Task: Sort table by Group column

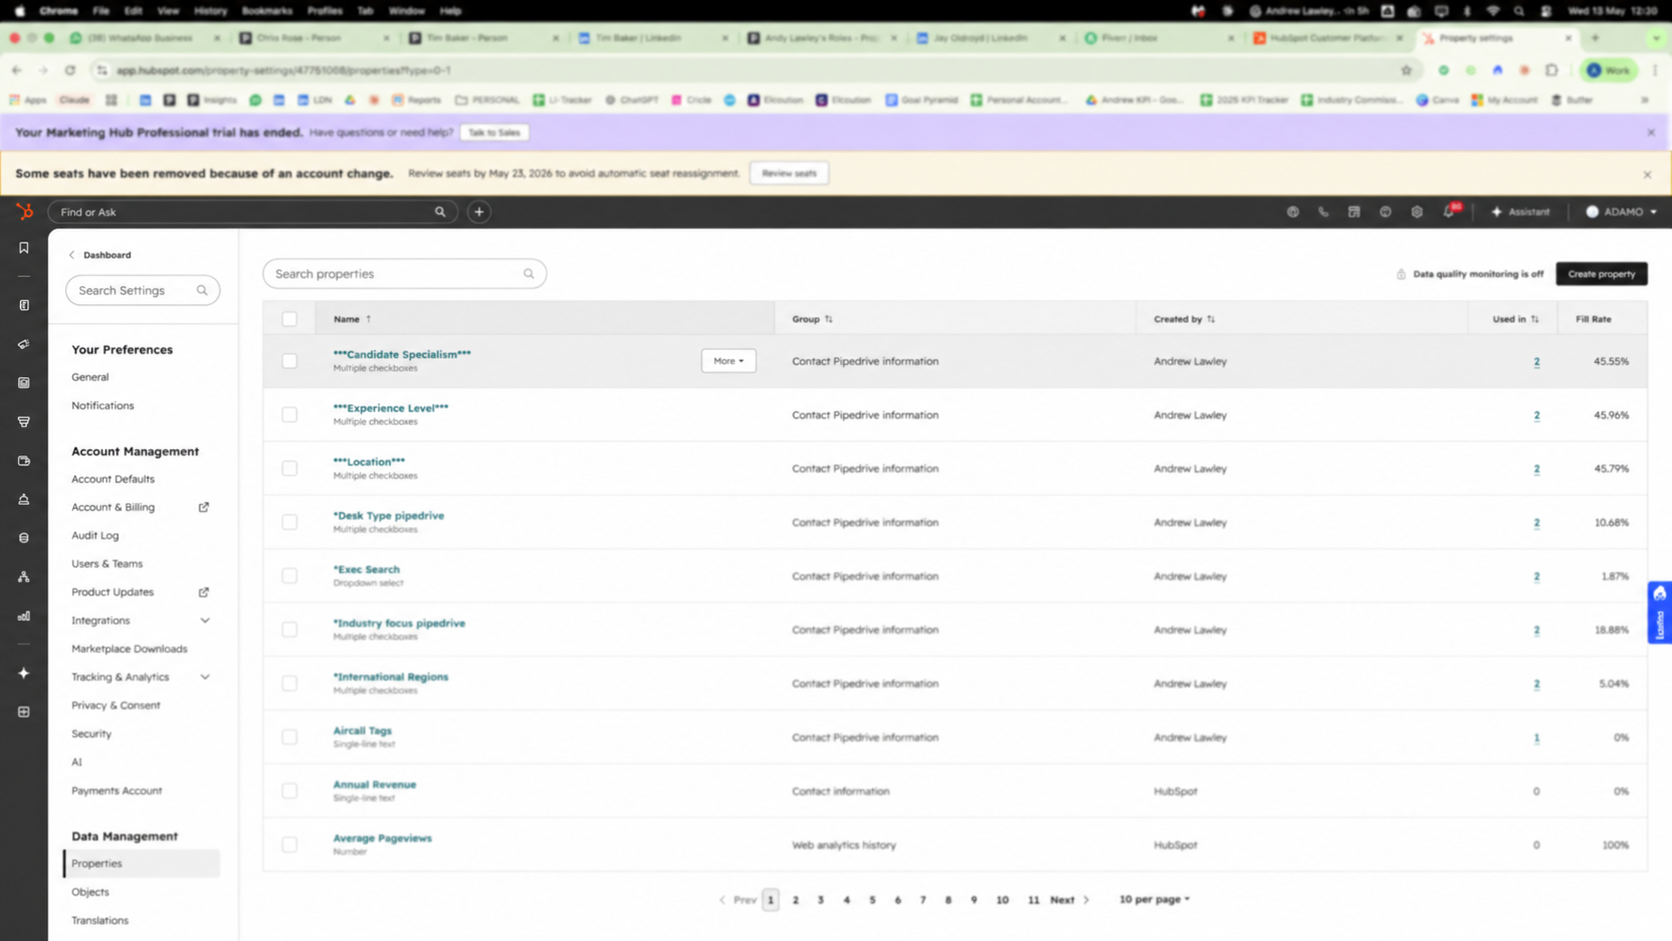Action: pos(812,319)
